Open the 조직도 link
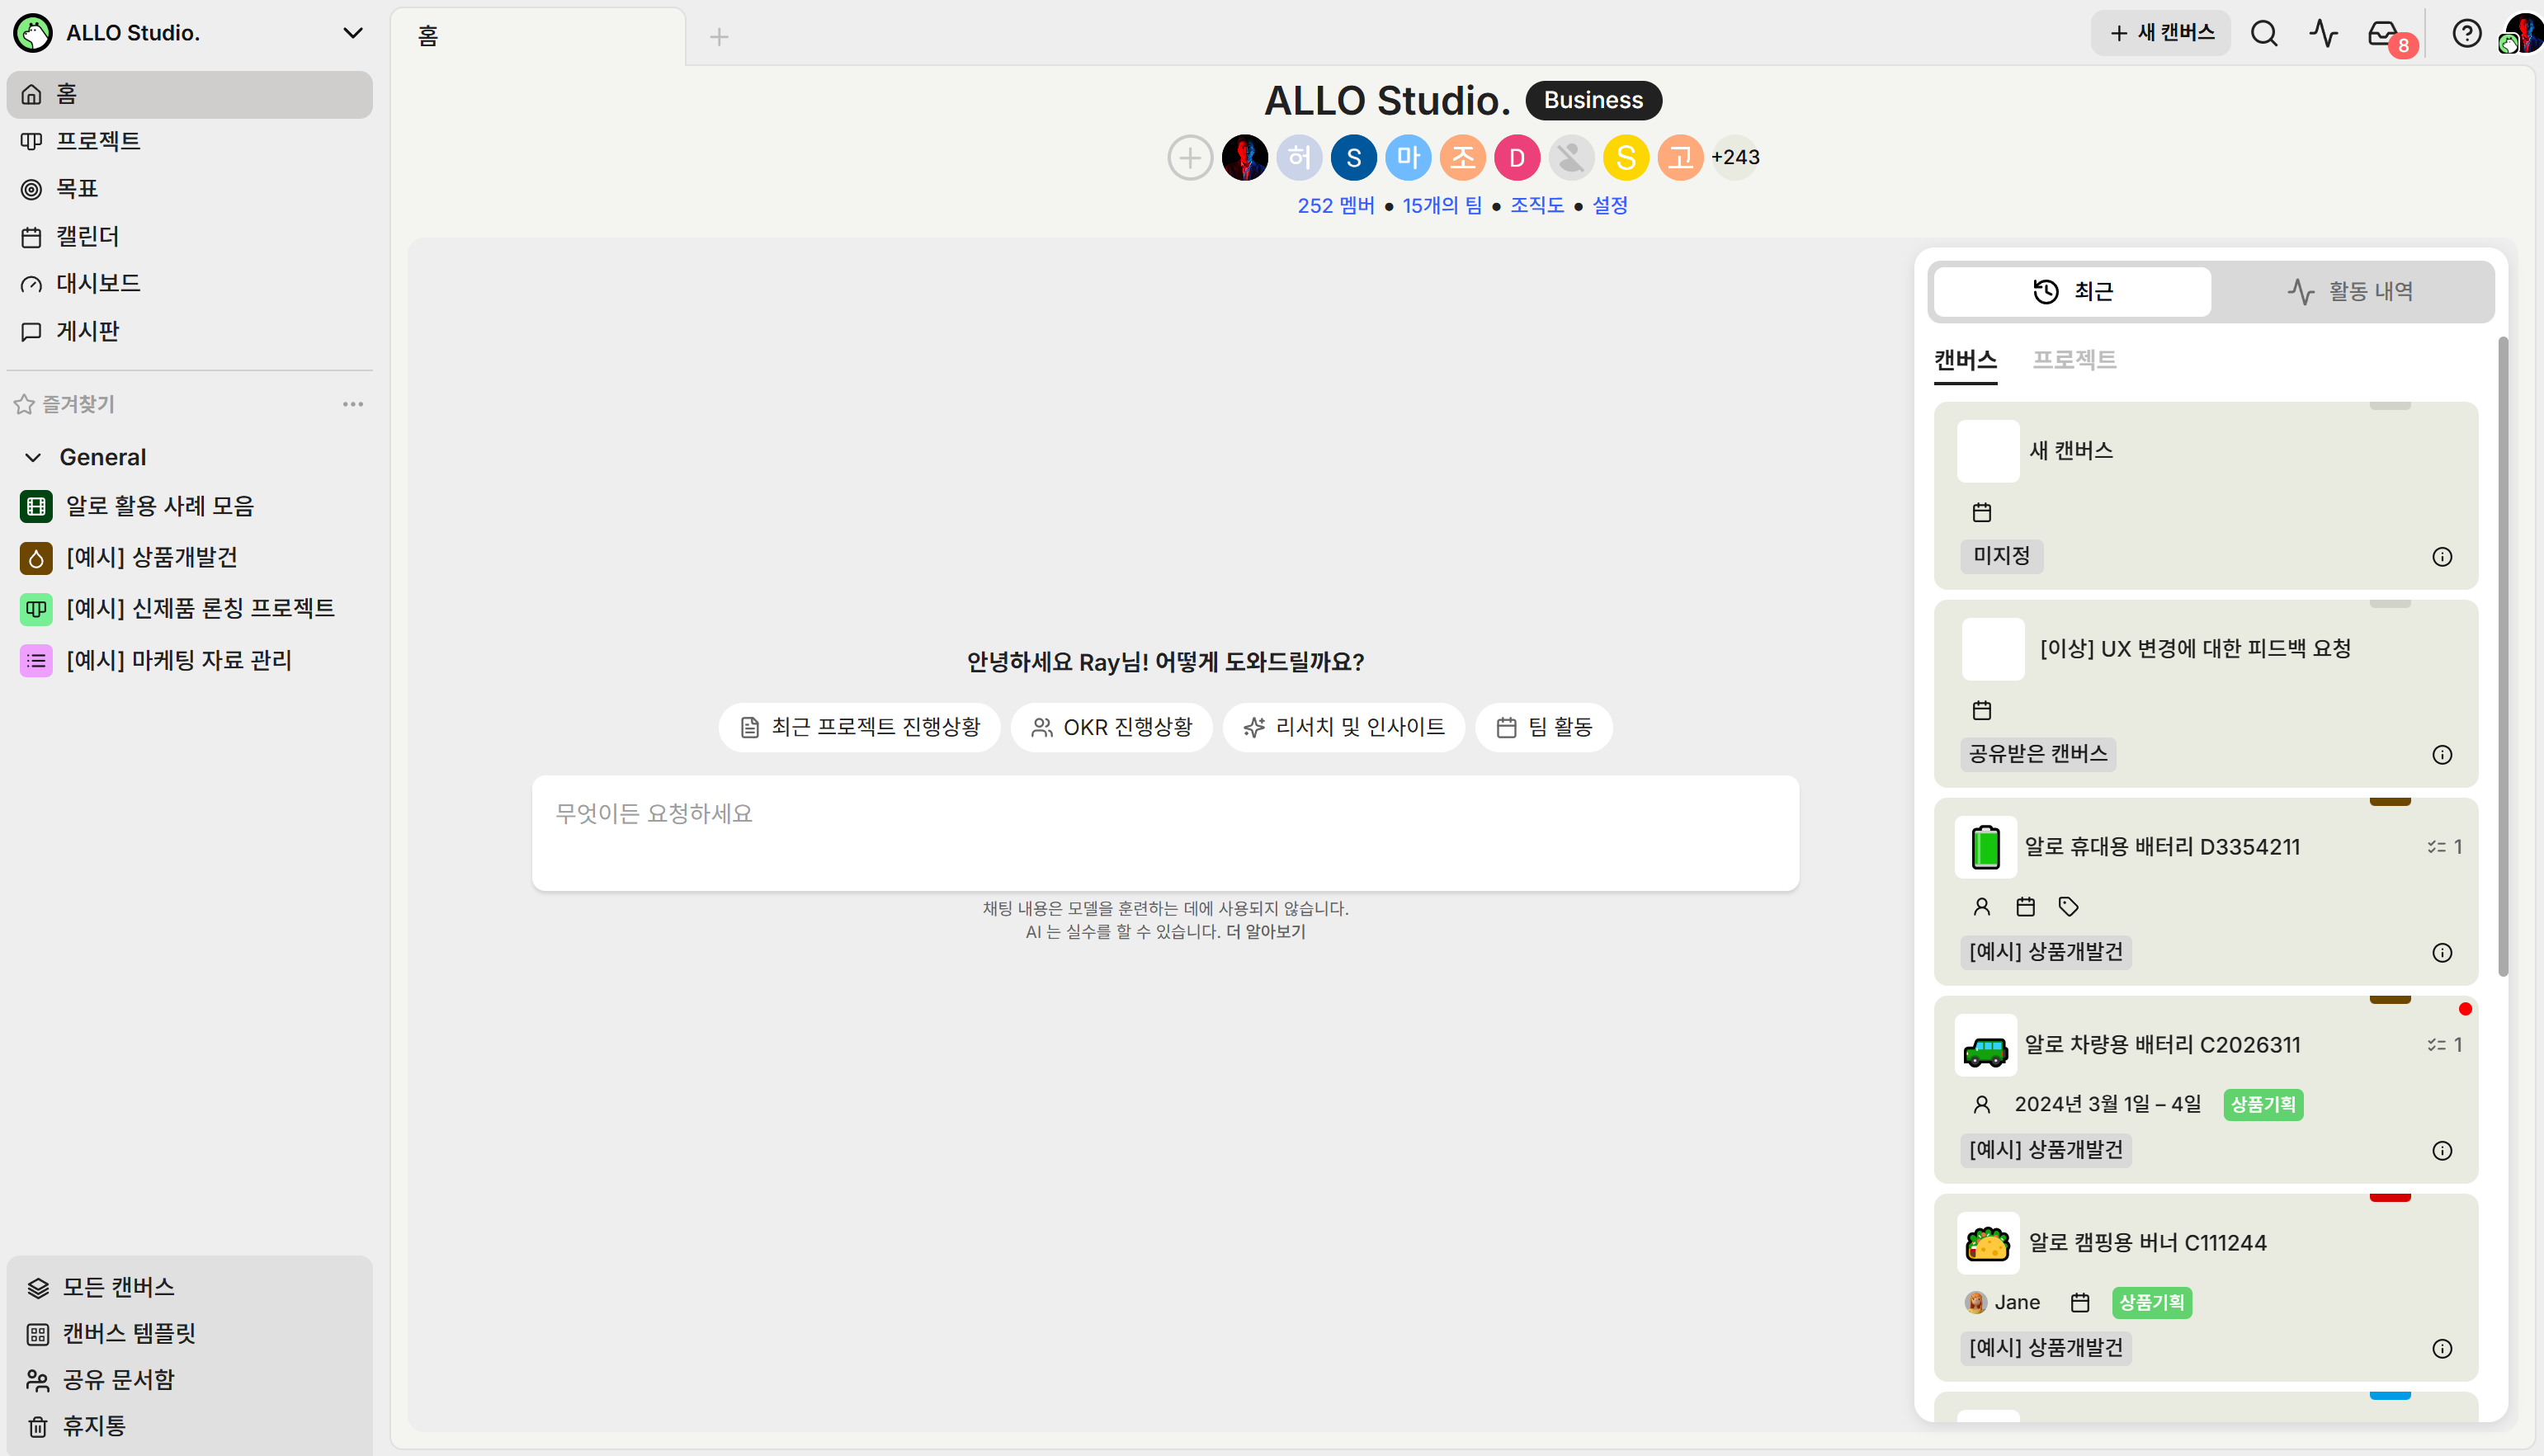This screenshot has width=2544, height=1456. click(x=1537, y=205)
